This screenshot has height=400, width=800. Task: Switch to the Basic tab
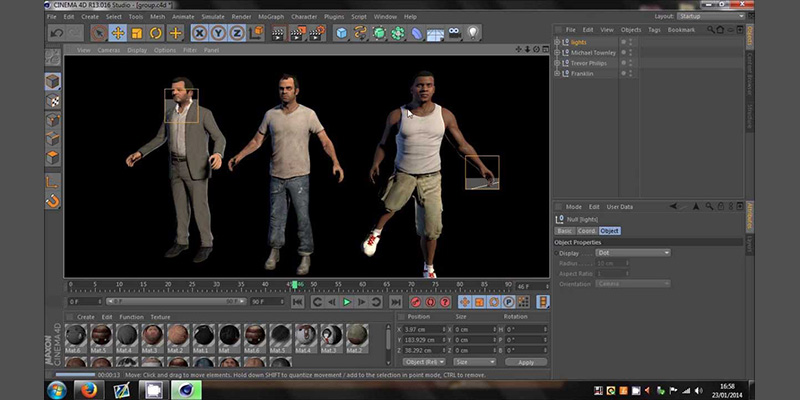[565, 231]
